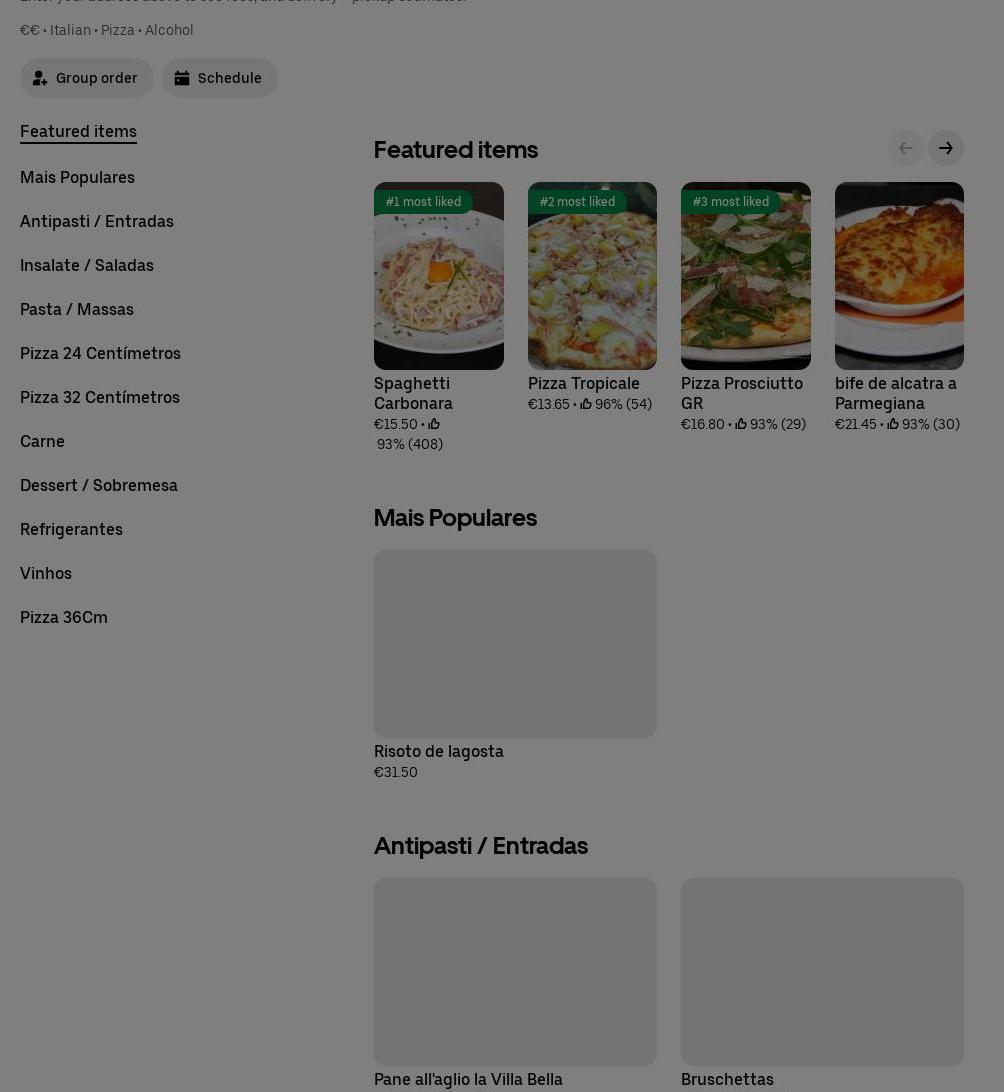Go to Dessert / Sobremesa section
This screenshot has width=1004, height=1092.
point(99,485)
